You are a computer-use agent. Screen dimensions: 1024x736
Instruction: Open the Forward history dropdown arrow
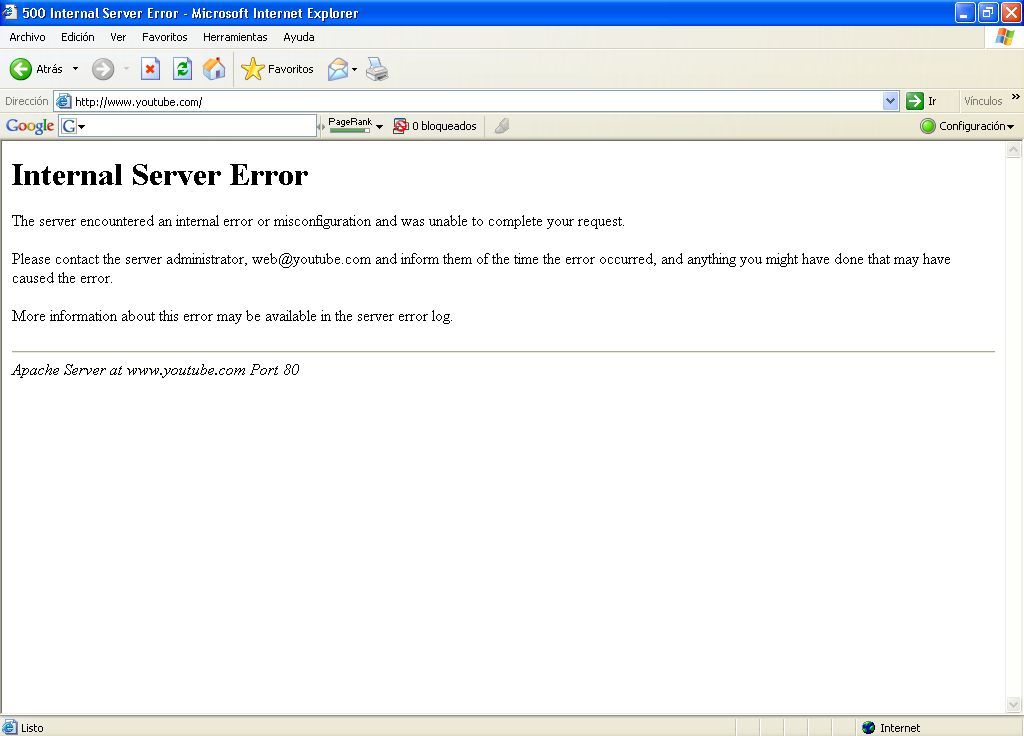click(x=126, y=69)
